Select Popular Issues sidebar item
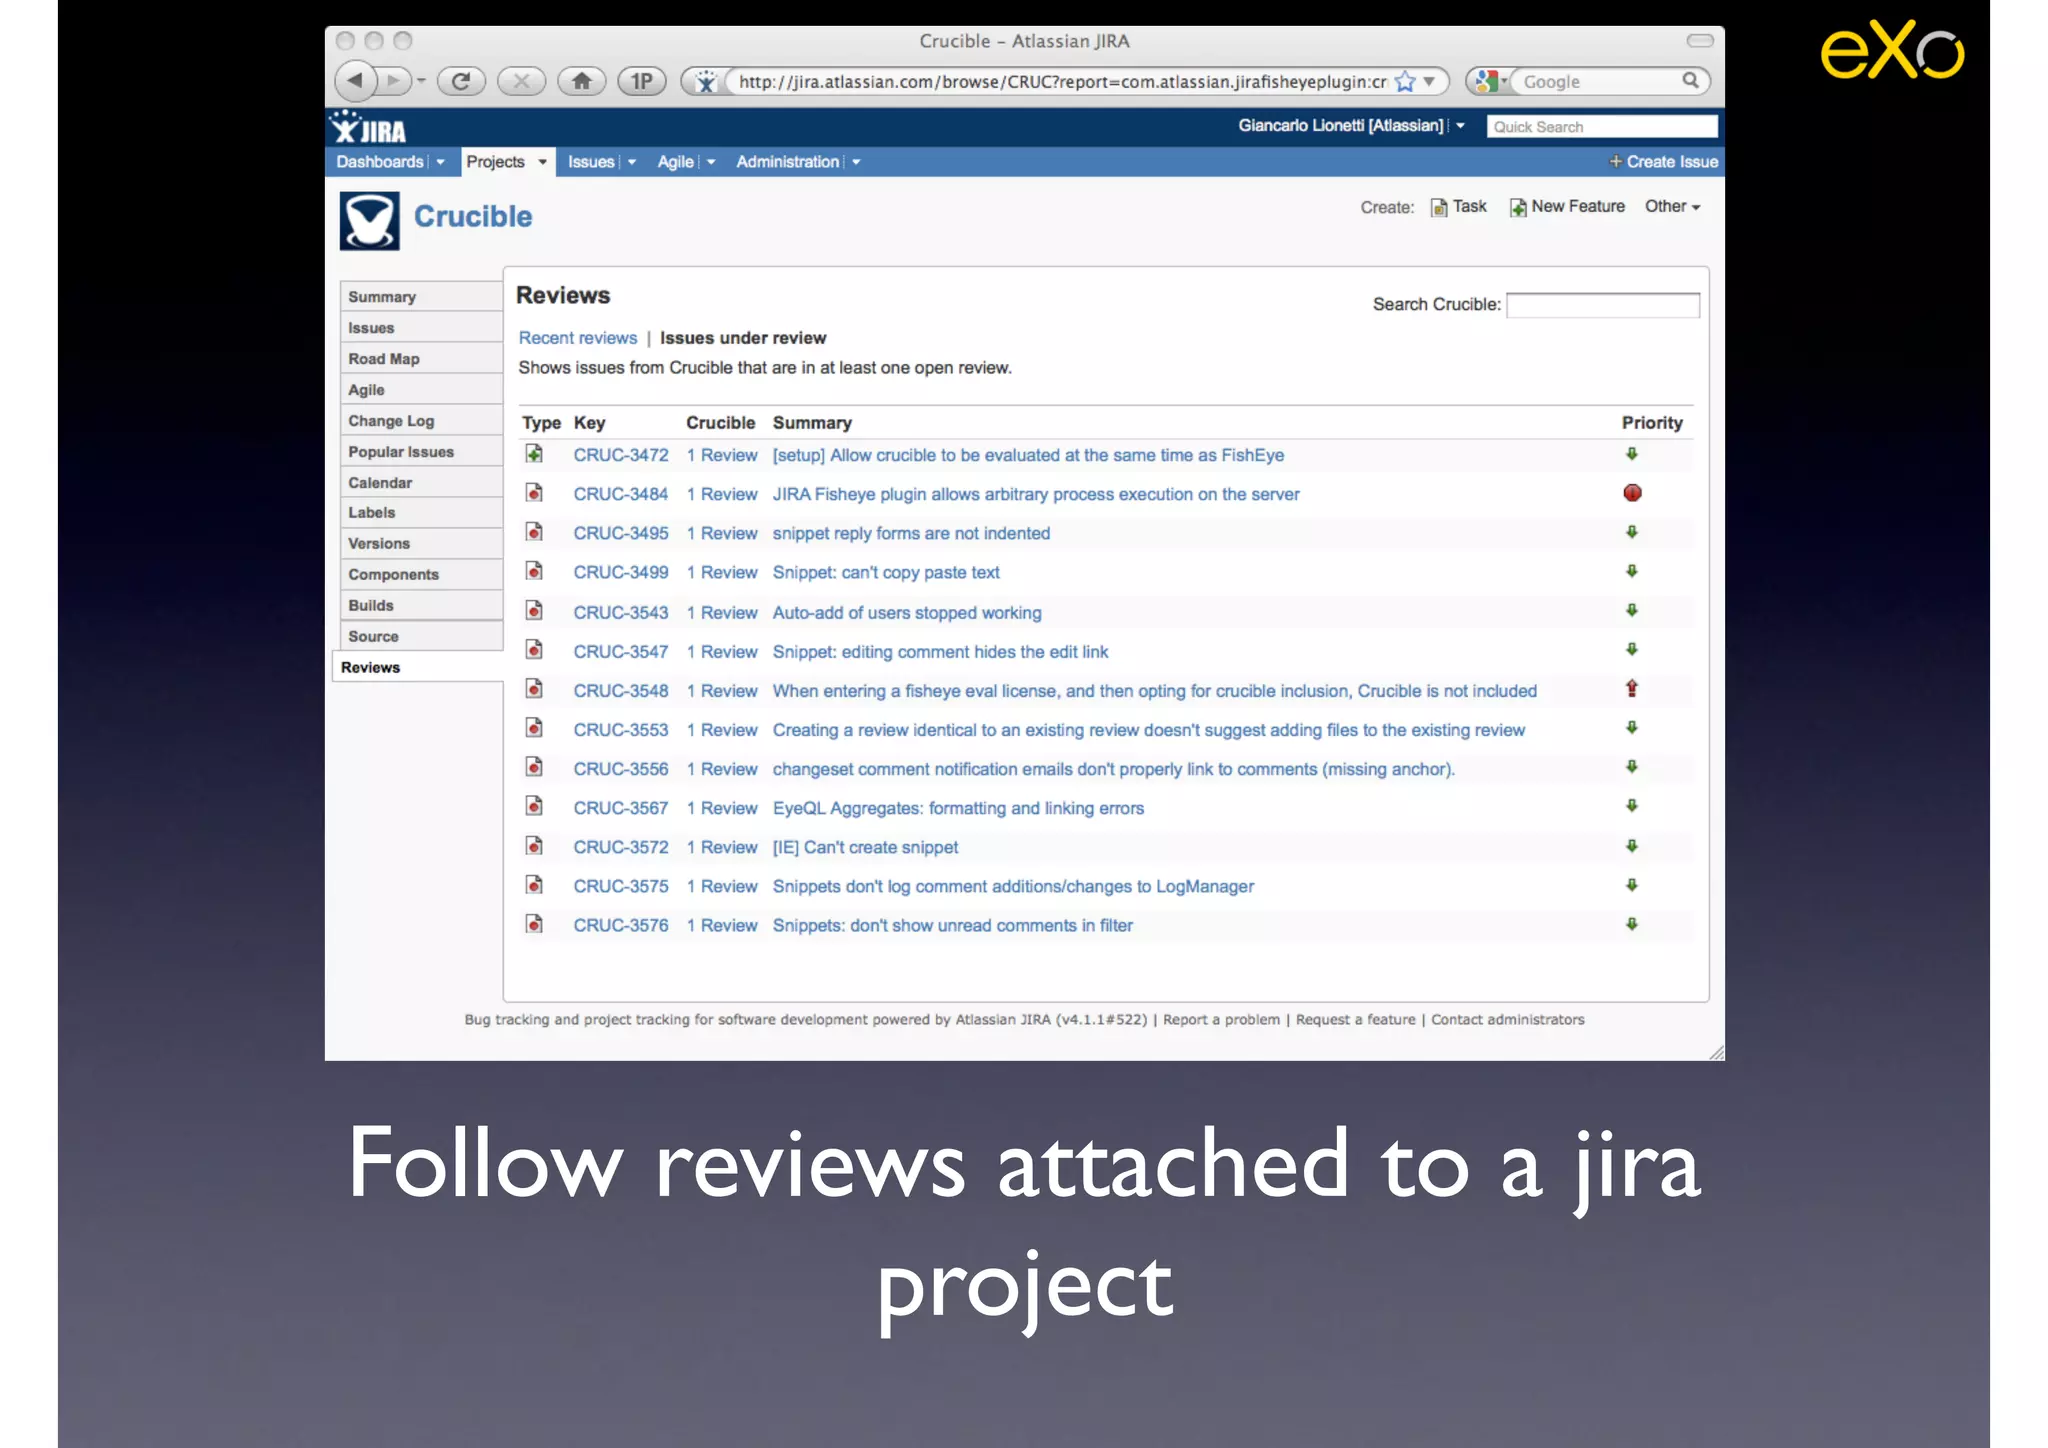Viewport: 2048px width, 1448px height. (421, 452)
